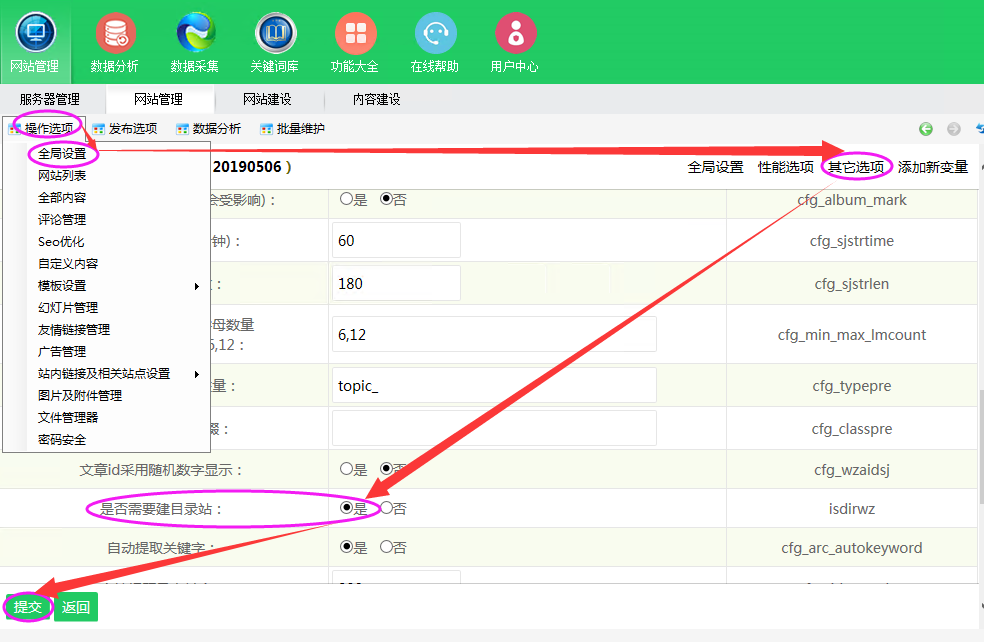Click the cfg_wzaidsj variable name

(852, 469)
